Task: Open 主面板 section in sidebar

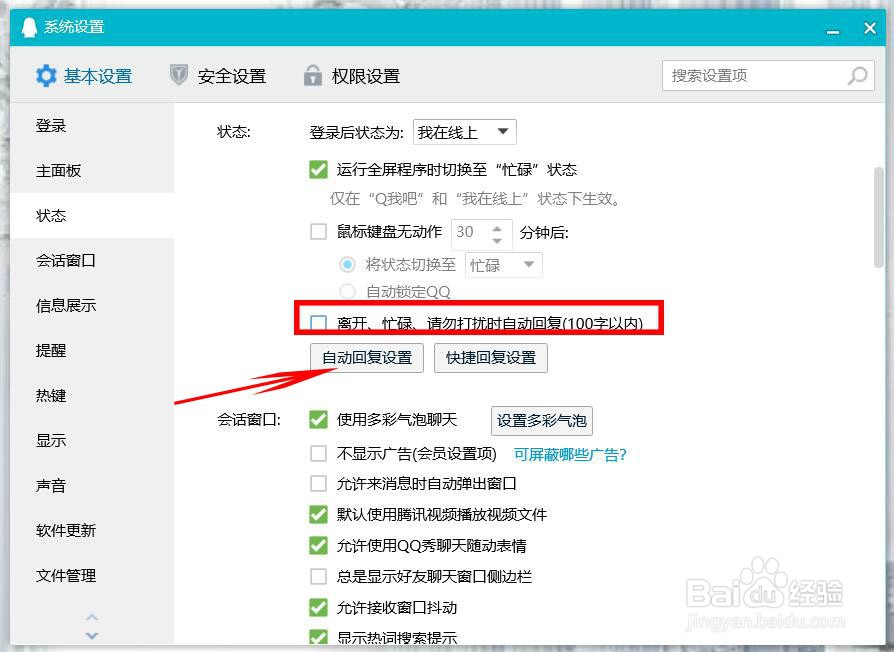Action: pyautogui.click(x=92, y=171)
